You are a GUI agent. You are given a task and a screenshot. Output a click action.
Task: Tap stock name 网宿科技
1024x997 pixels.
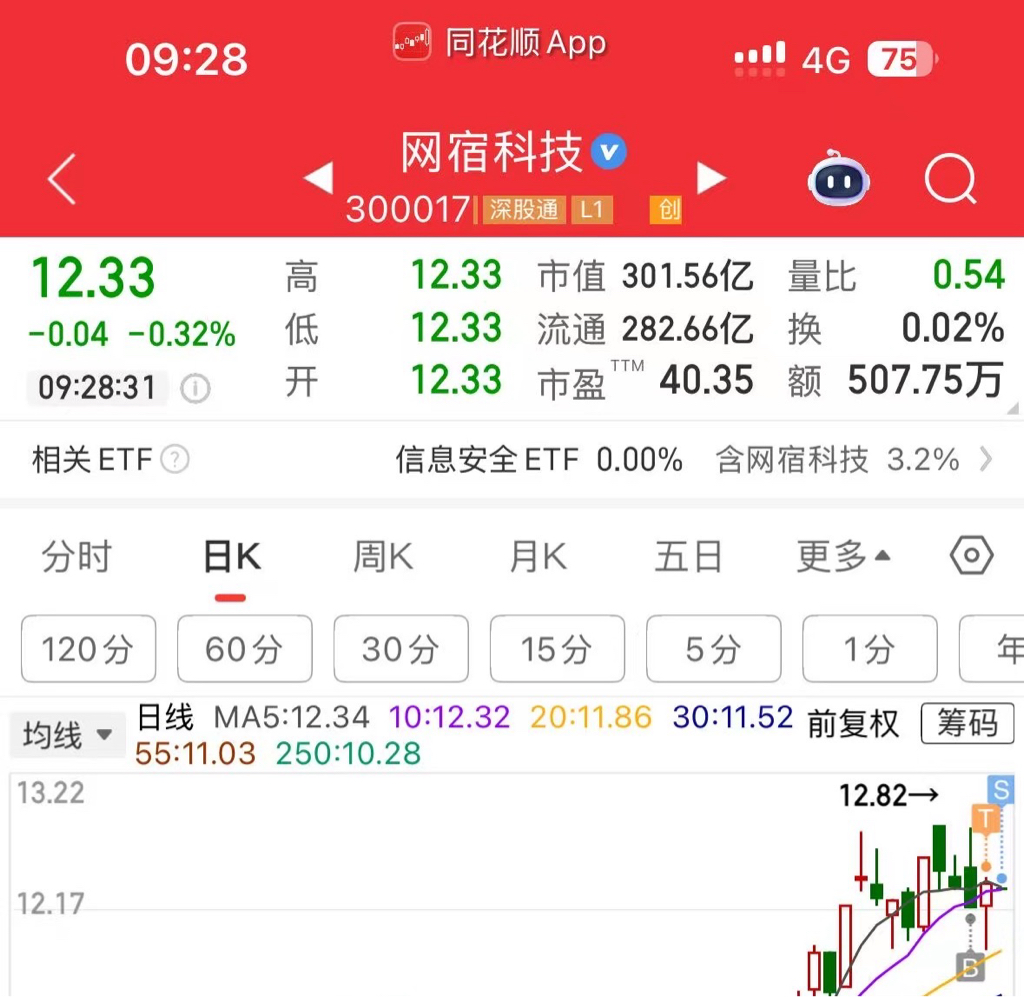tap(491, 151)
